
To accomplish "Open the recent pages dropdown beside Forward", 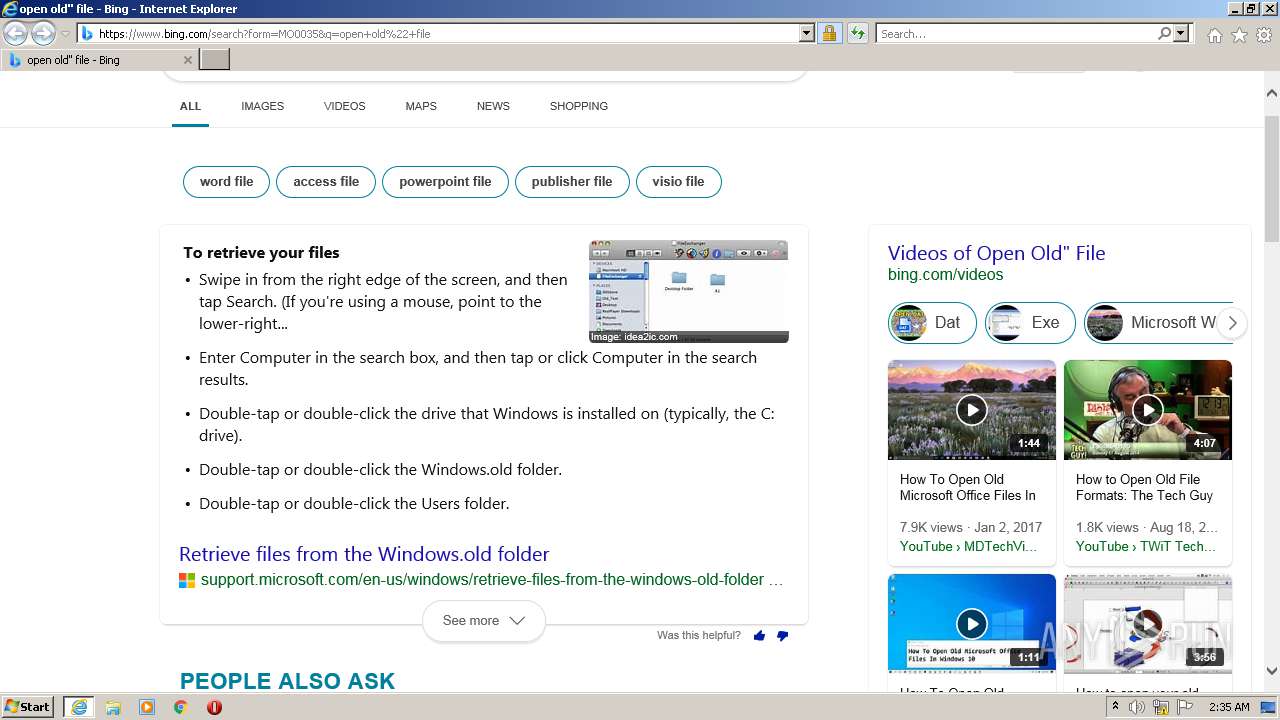I will click(65, 34).
